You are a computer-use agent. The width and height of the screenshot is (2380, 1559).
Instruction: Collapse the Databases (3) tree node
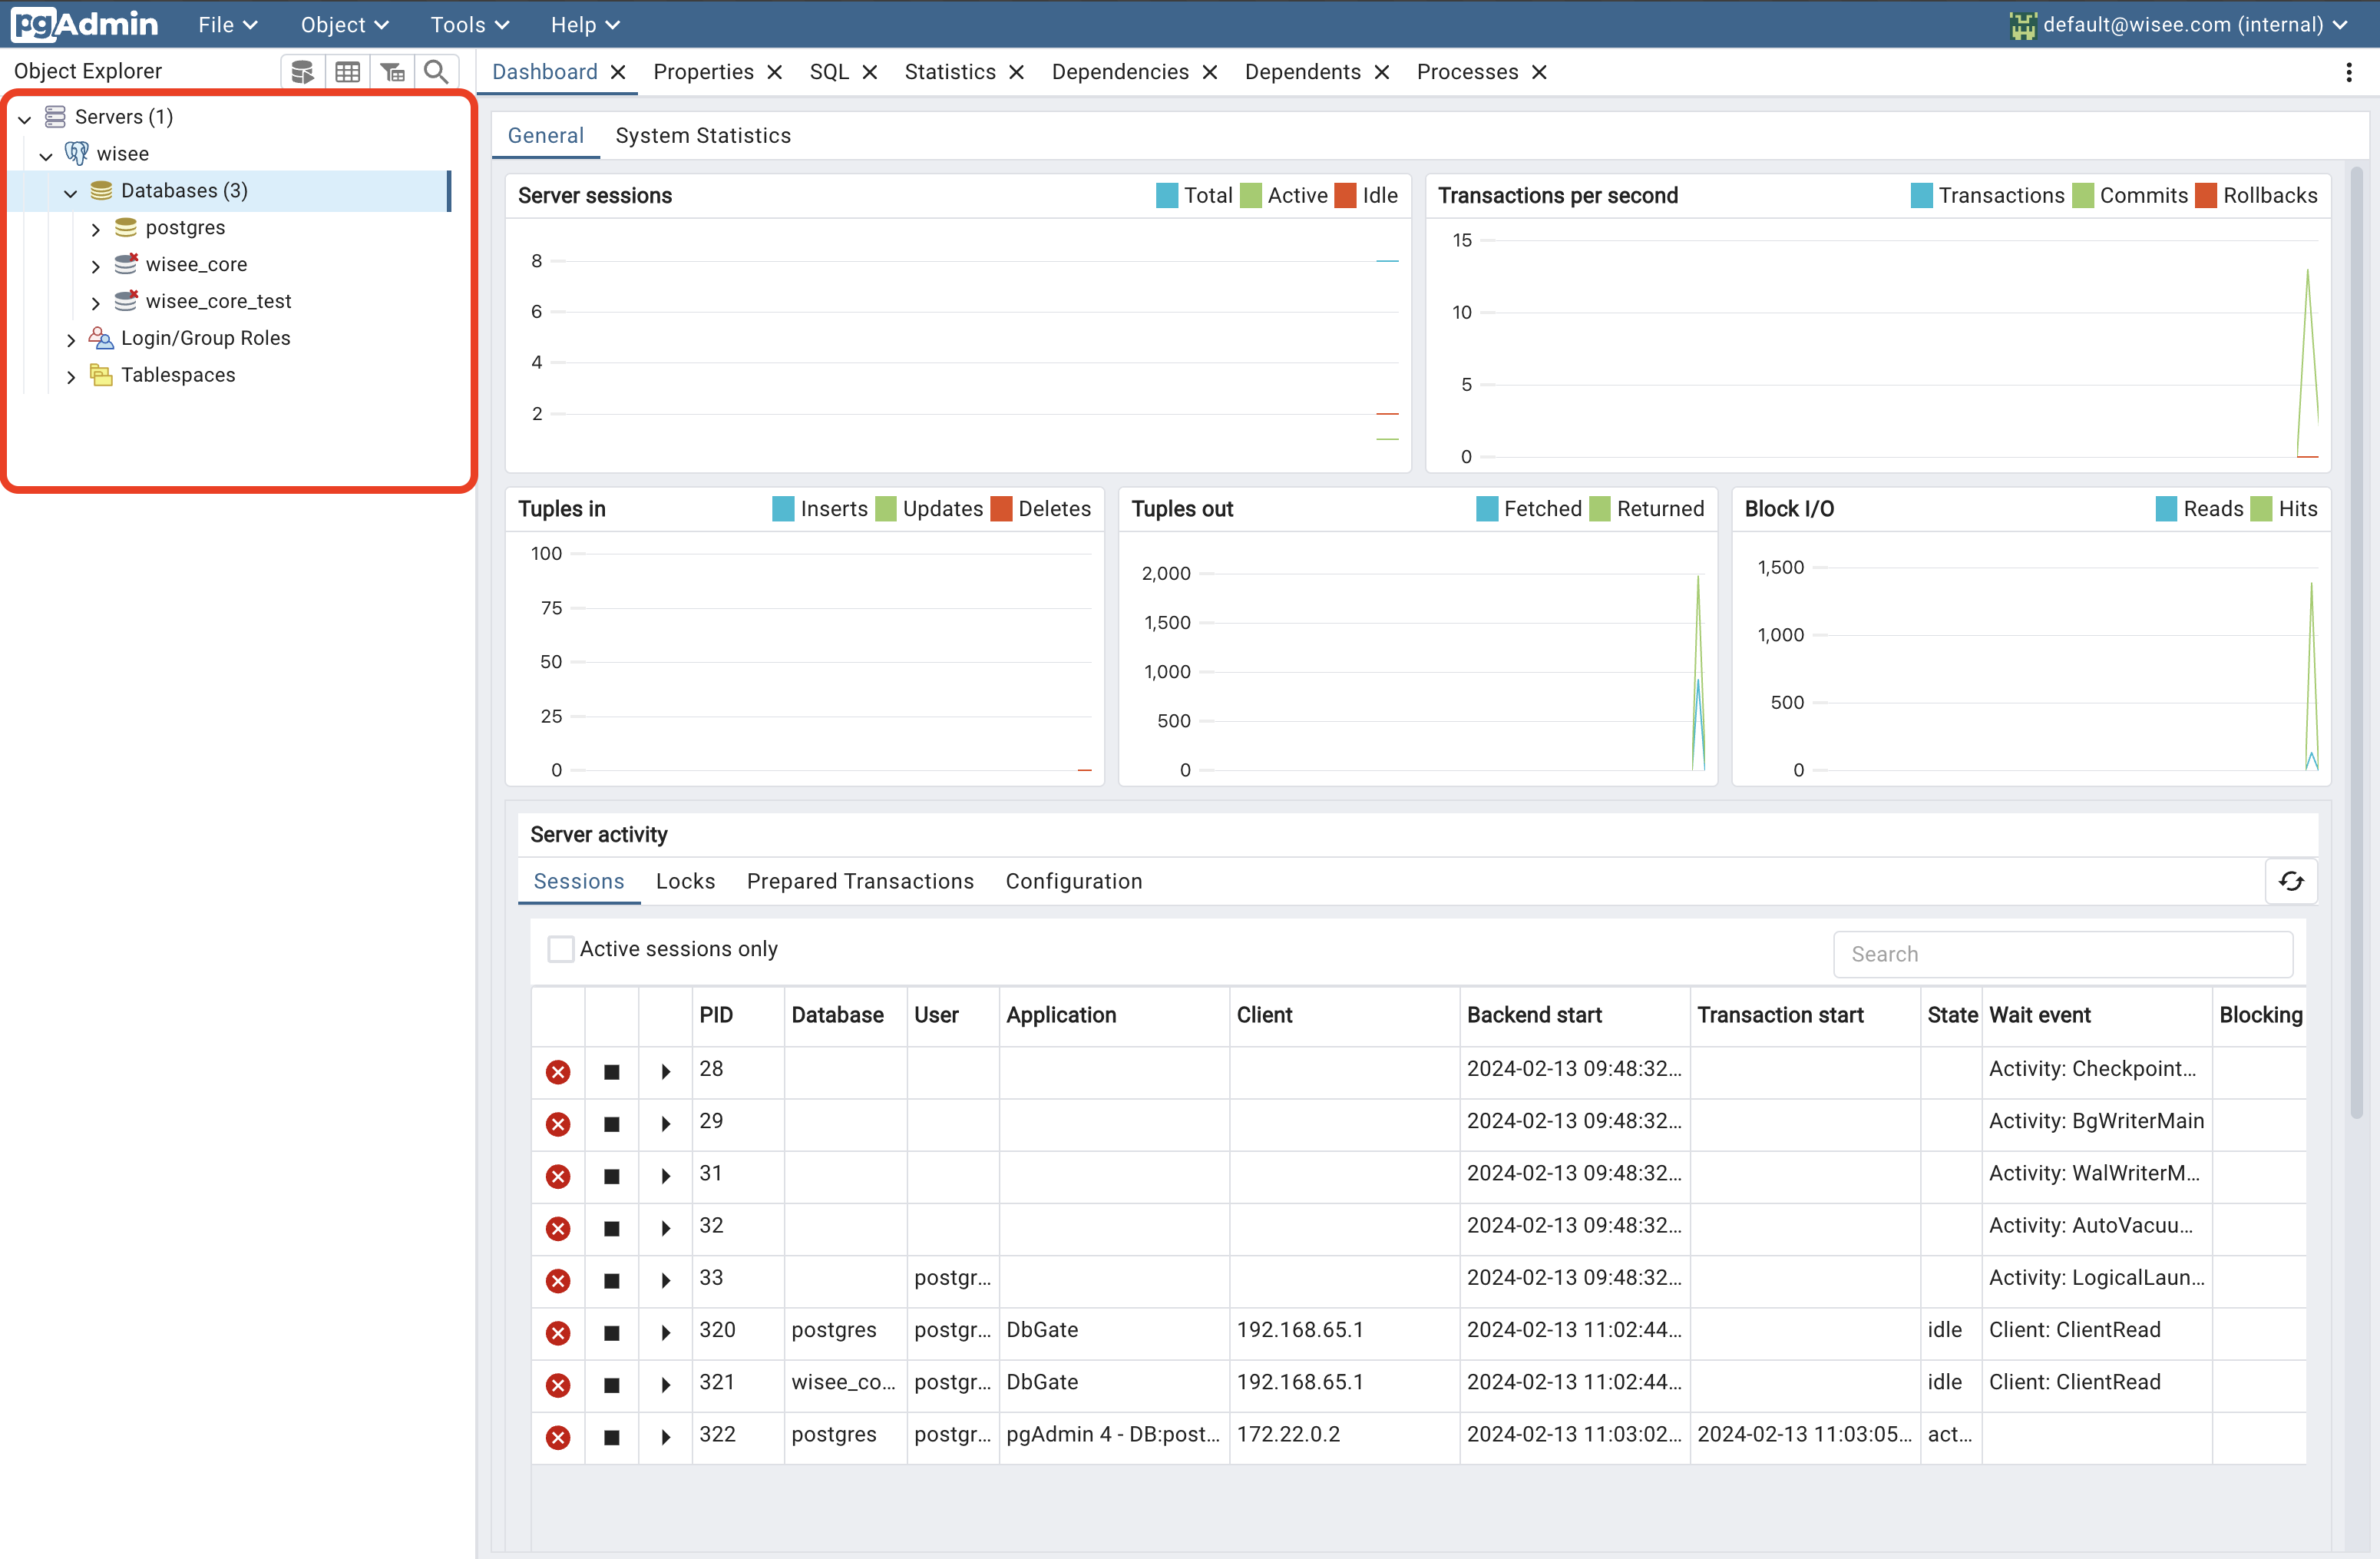click(70, 192)
